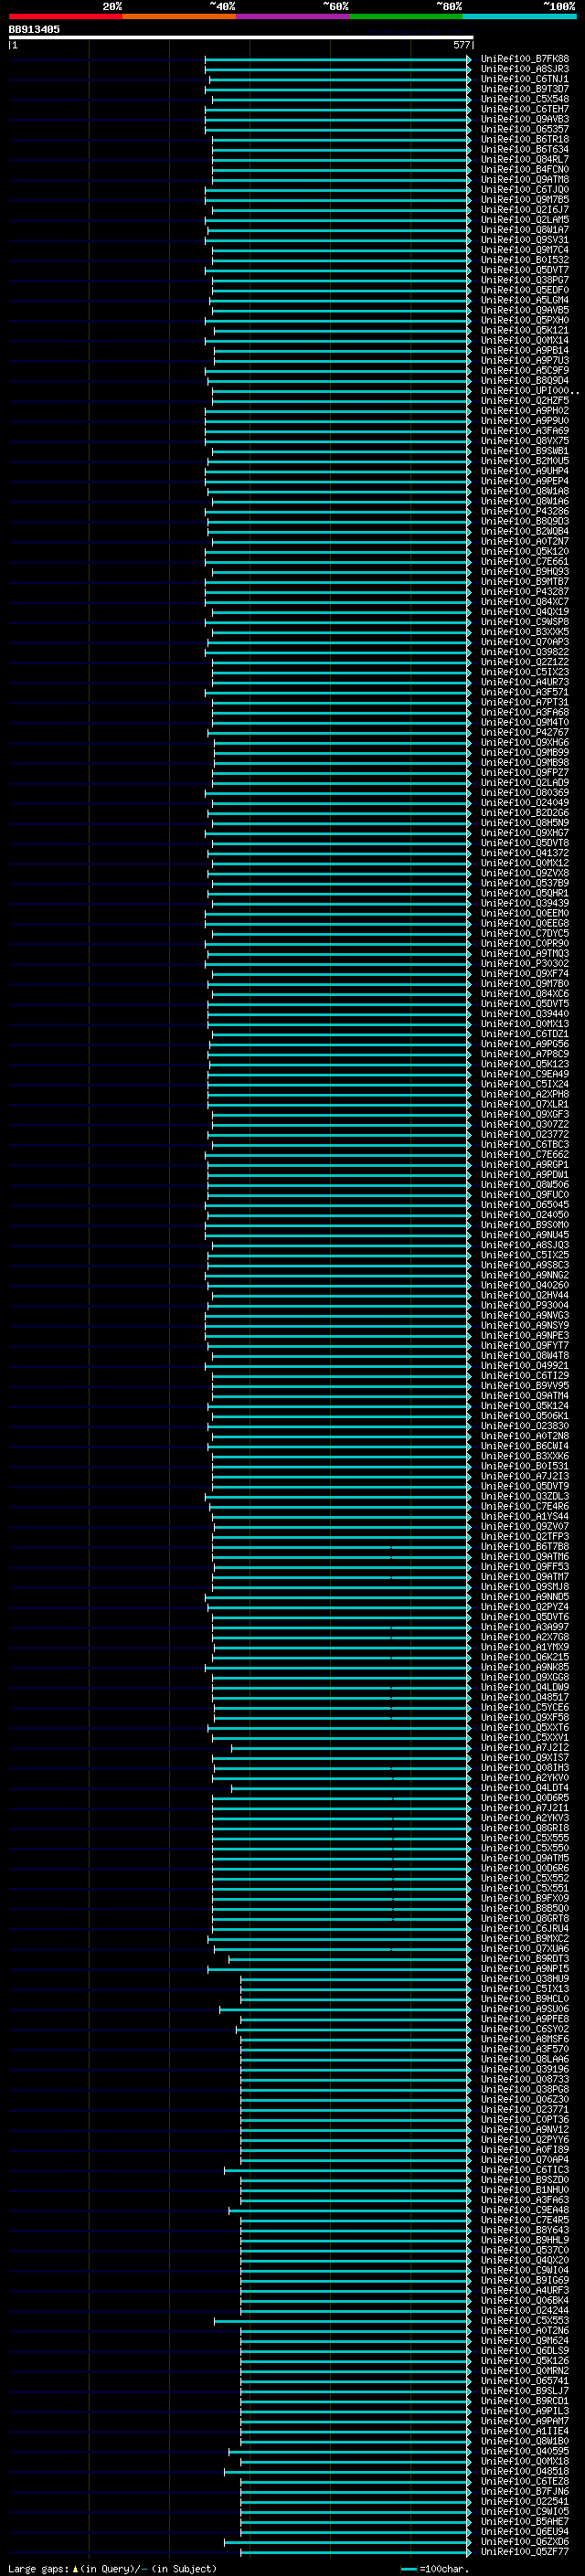
Task: Click the UniRef100_Q9ATM4 entry
Action: (524, 1395)
